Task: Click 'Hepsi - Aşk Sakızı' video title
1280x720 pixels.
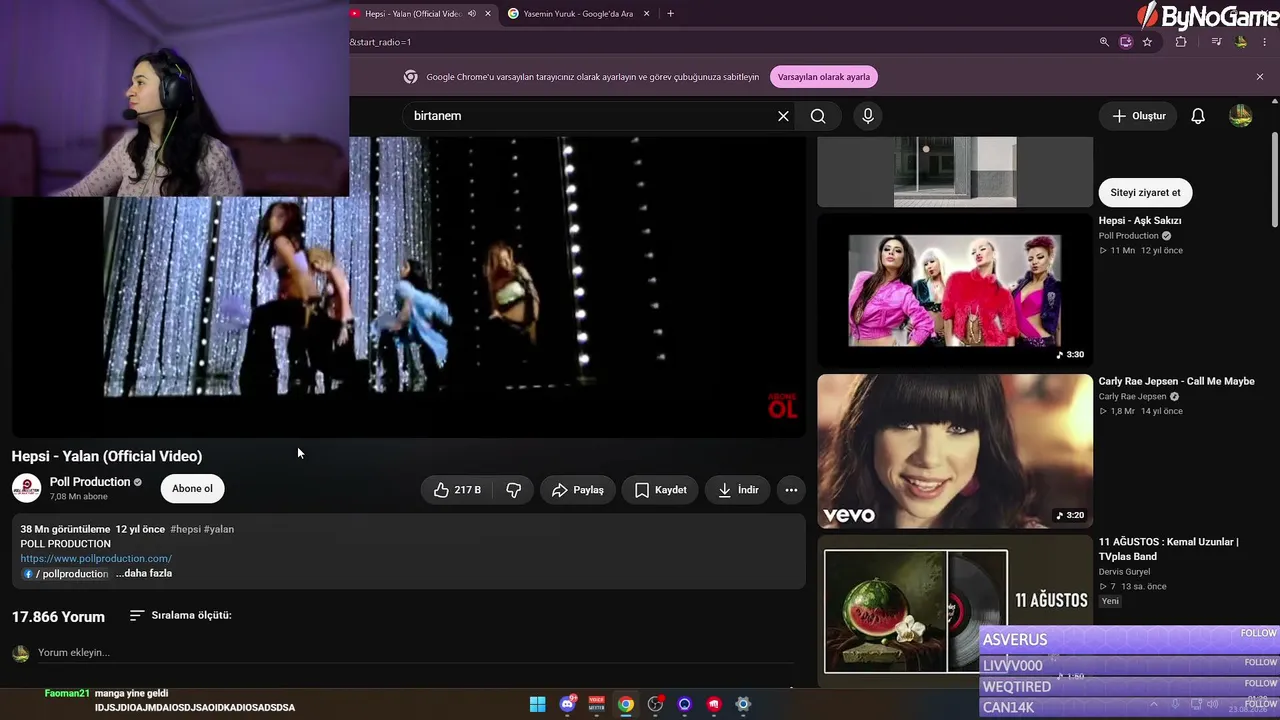Action: tap(1140, 221)
